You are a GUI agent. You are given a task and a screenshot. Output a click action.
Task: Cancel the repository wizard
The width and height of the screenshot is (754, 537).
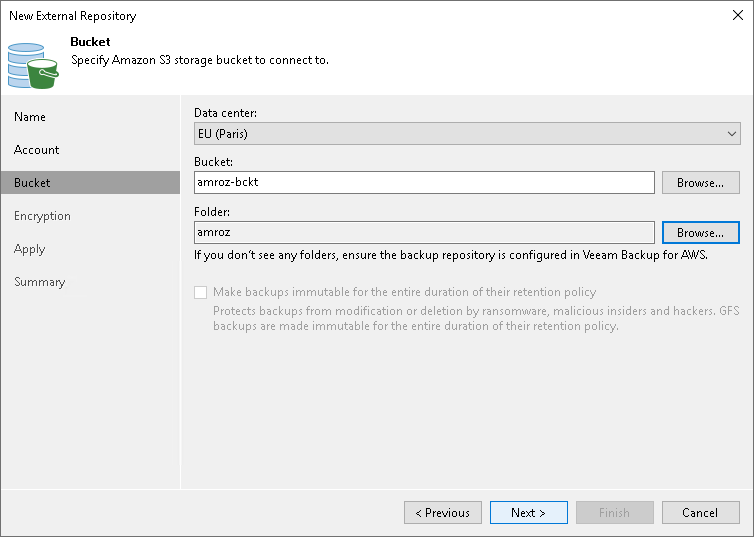(x=700, y=513)
